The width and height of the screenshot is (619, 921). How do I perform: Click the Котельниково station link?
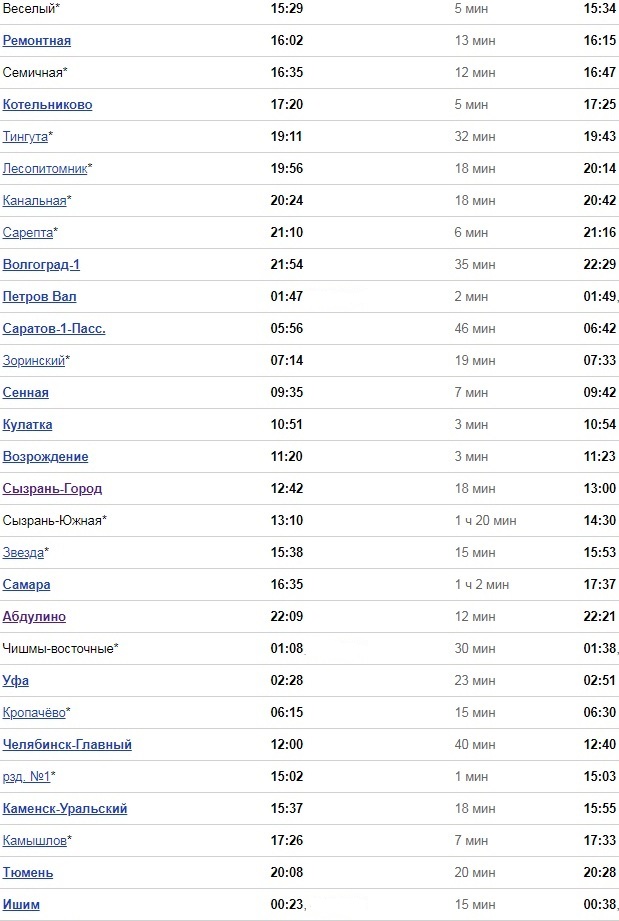[48, 105]
